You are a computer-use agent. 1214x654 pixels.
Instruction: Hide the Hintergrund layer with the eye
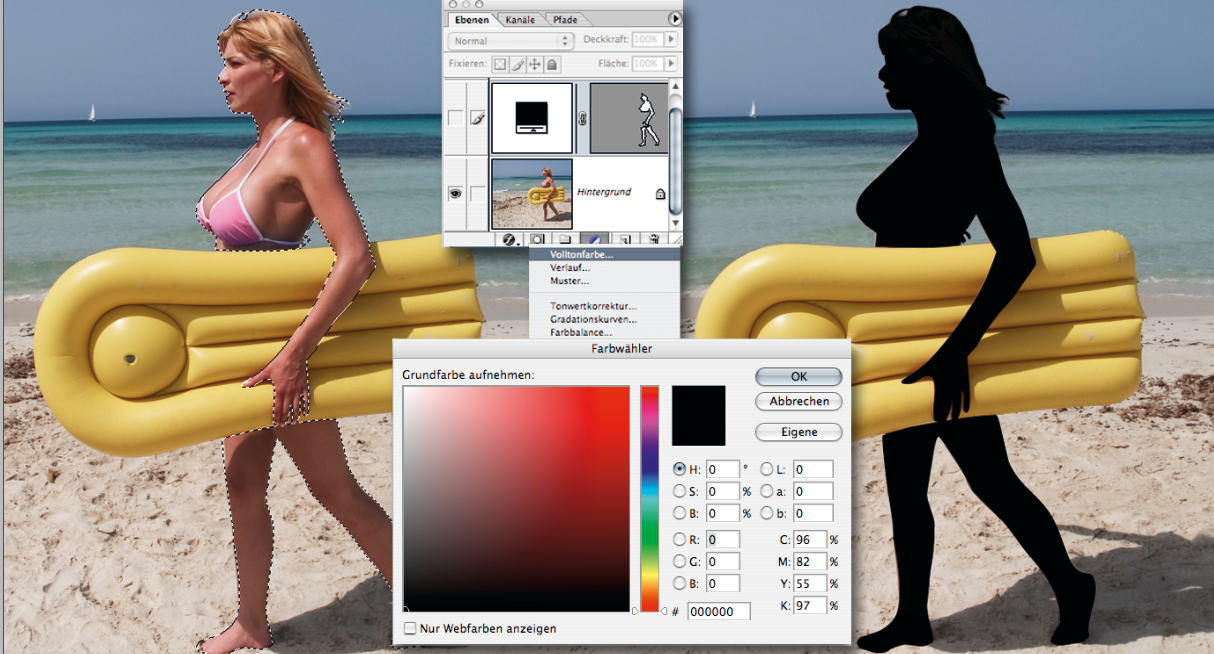(456, 193)
